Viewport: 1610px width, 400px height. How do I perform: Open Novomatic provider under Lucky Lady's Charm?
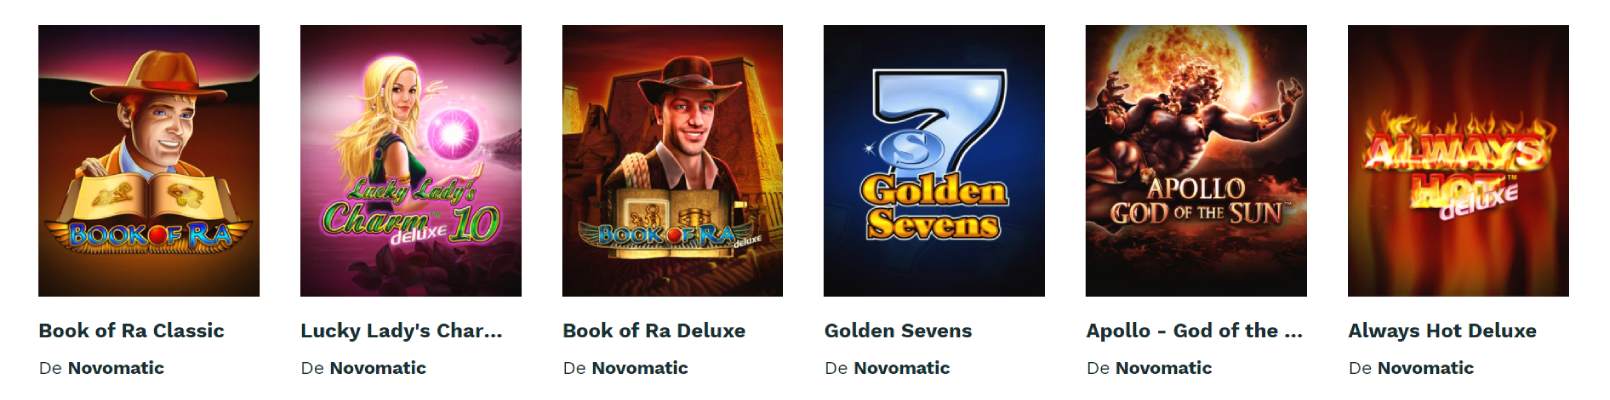click(378, 368)
